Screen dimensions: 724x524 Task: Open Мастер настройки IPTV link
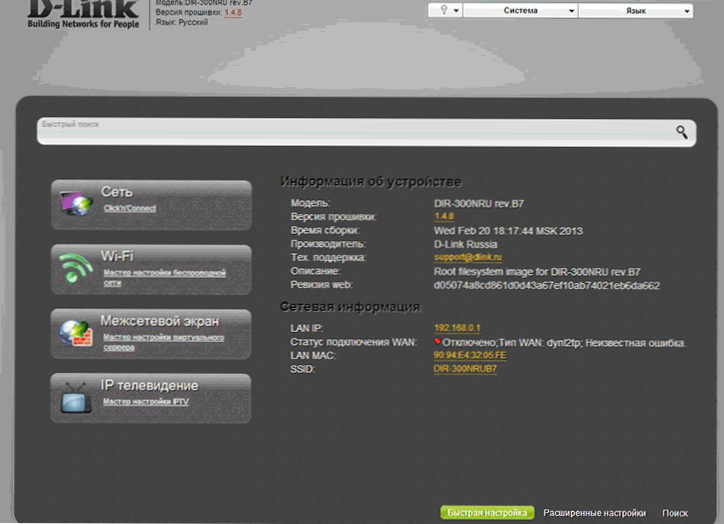pos(146,402)
